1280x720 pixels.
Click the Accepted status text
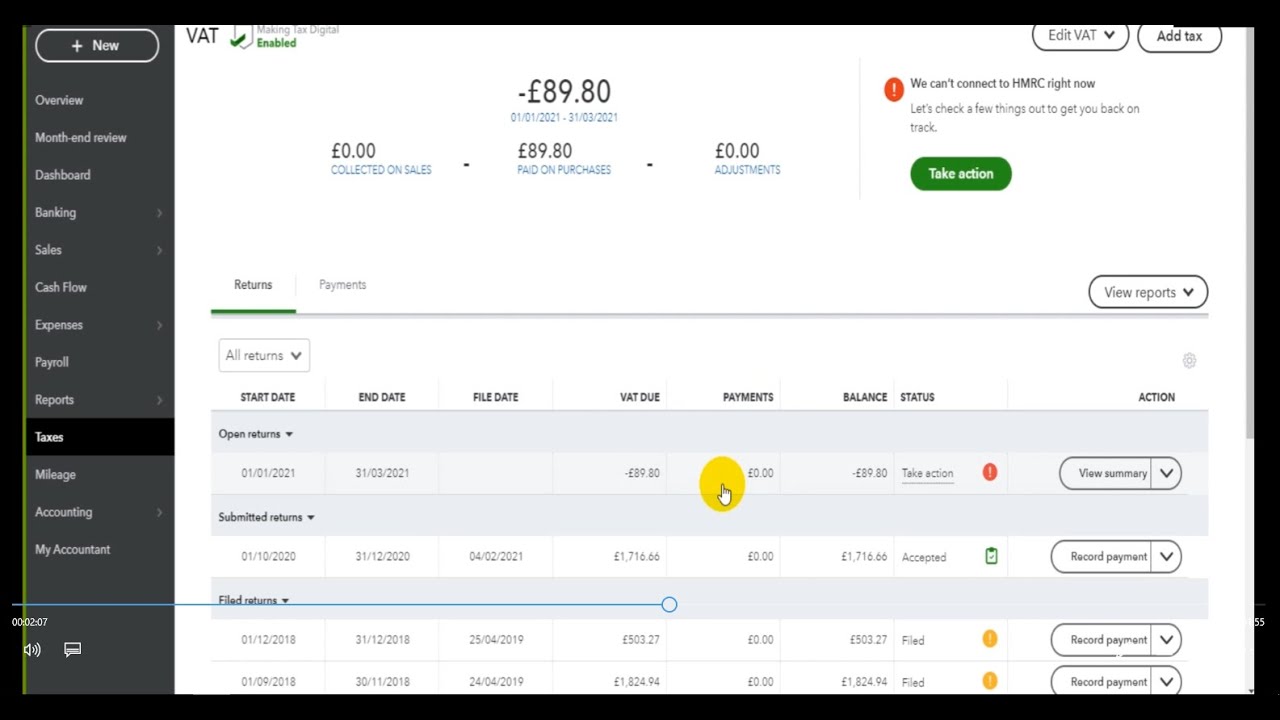point(924,557)
